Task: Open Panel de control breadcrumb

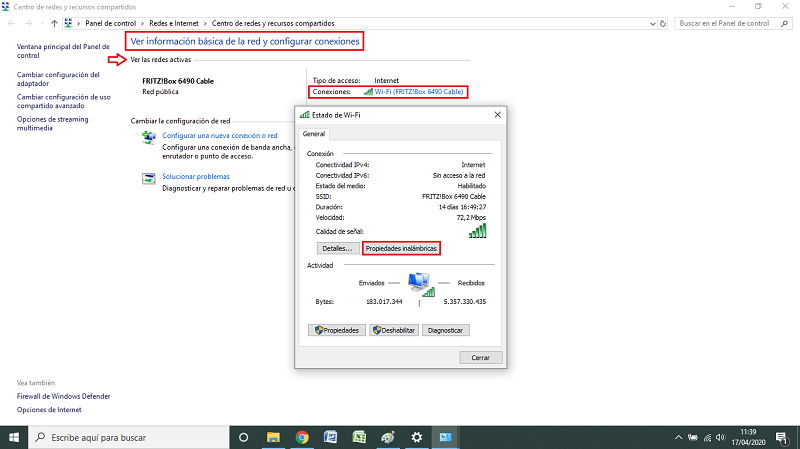Action: pyautogui.click(x=110, y=23)
